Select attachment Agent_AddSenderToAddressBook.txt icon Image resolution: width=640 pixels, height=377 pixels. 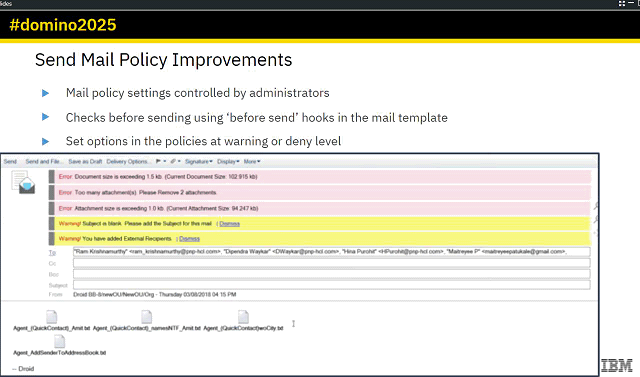click(x=60, y=342)
